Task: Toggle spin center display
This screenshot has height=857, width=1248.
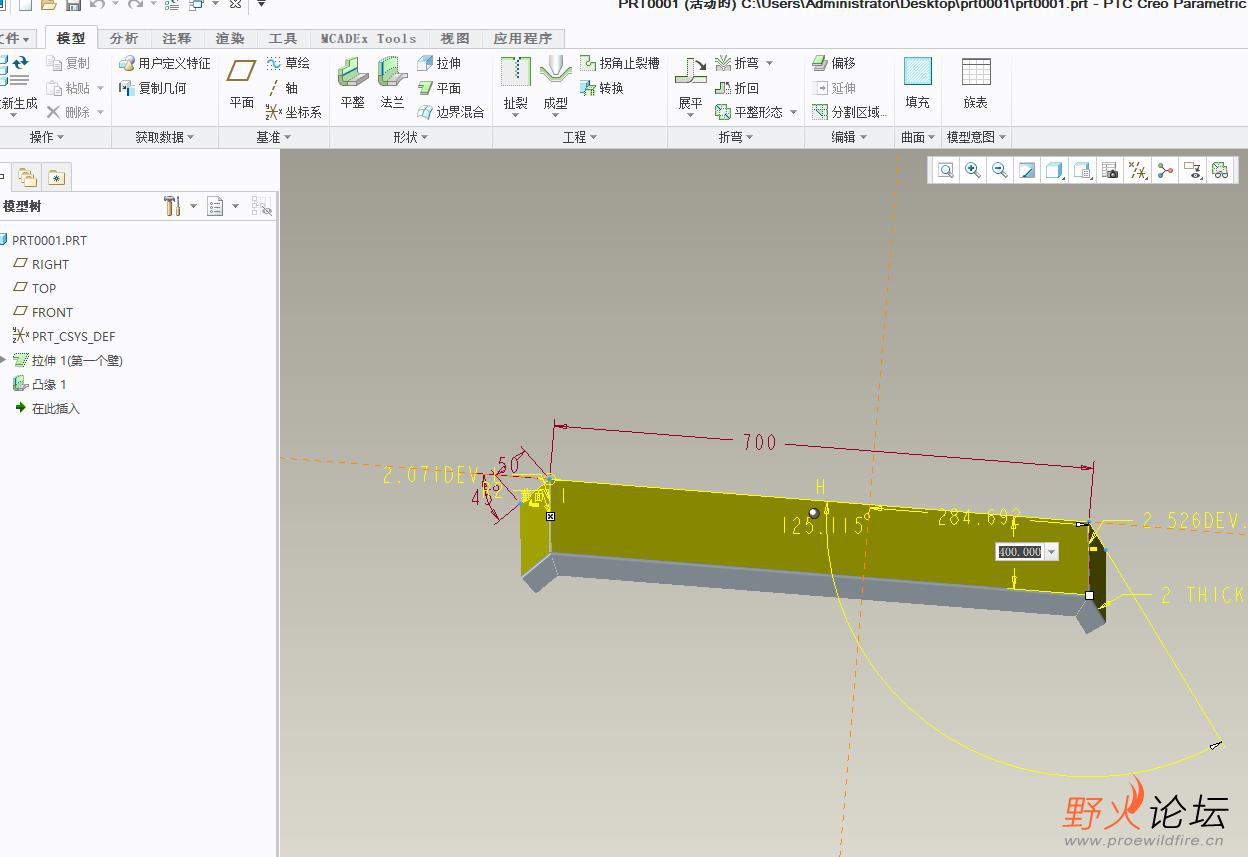Action: pos(1165,171)
